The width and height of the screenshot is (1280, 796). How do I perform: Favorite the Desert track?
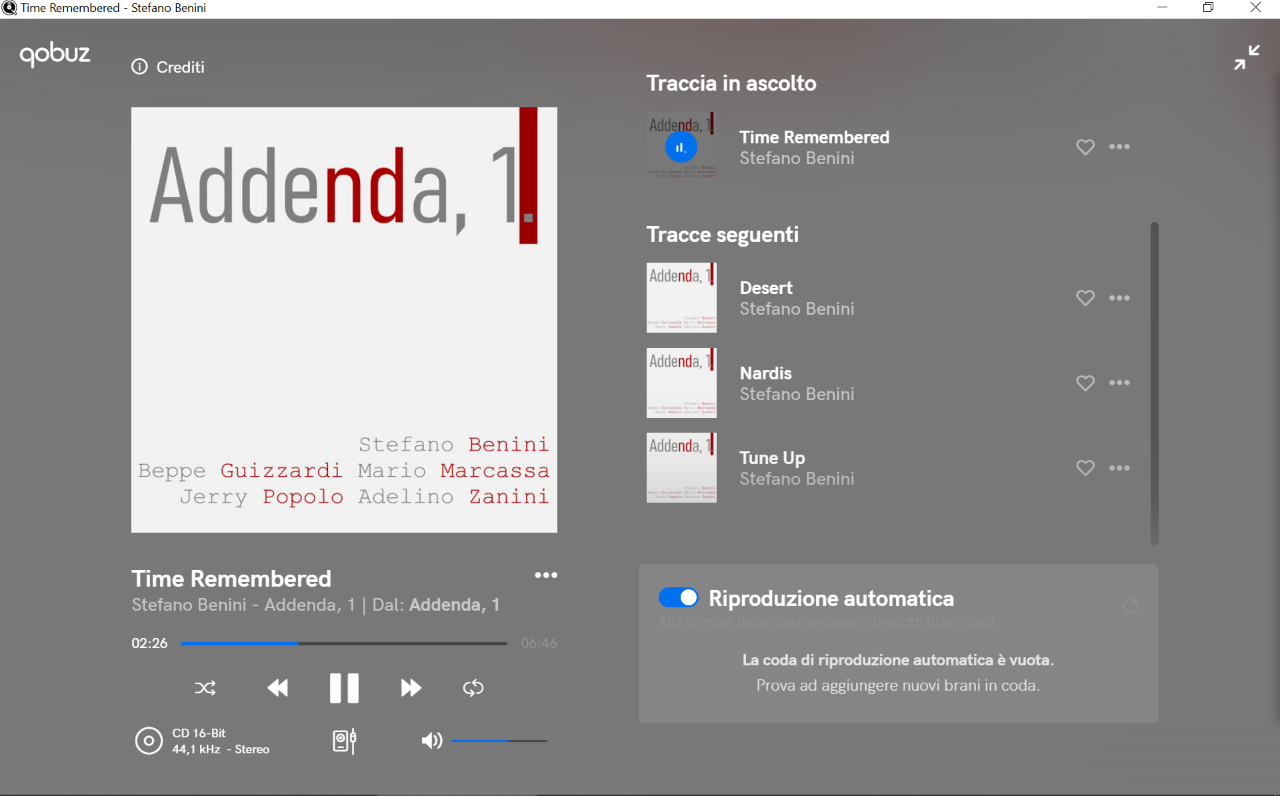tap(1085, 298)
